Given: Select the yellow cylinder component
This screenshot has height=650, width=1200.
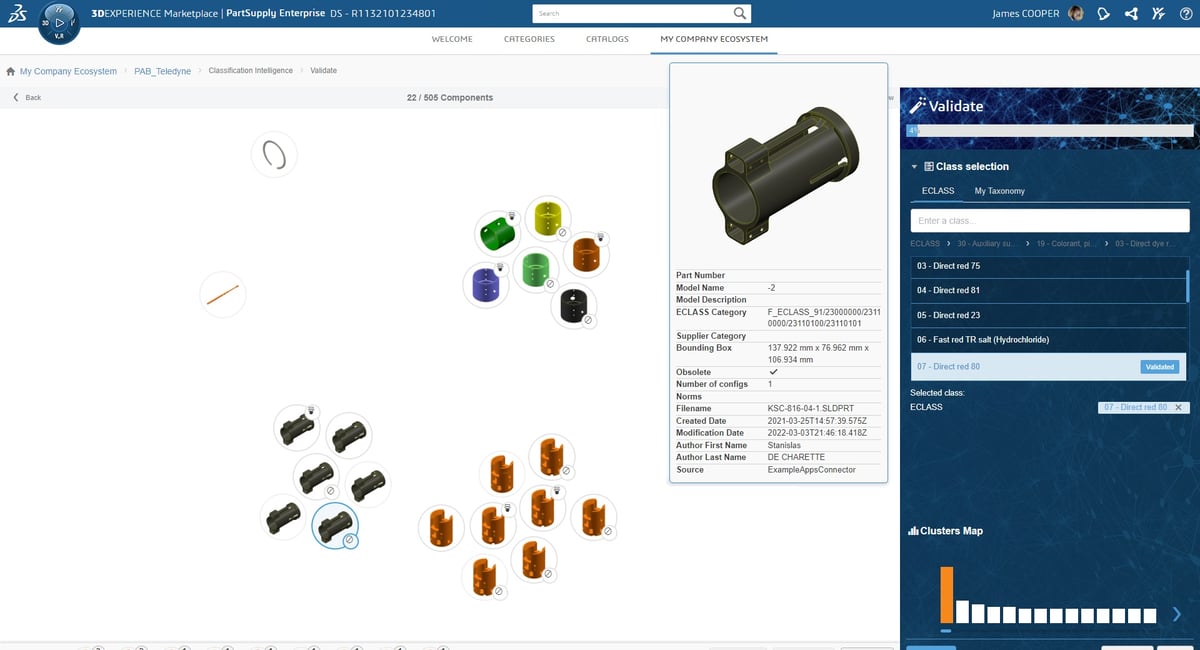Looking at the screenshot, I should [547, 219].
